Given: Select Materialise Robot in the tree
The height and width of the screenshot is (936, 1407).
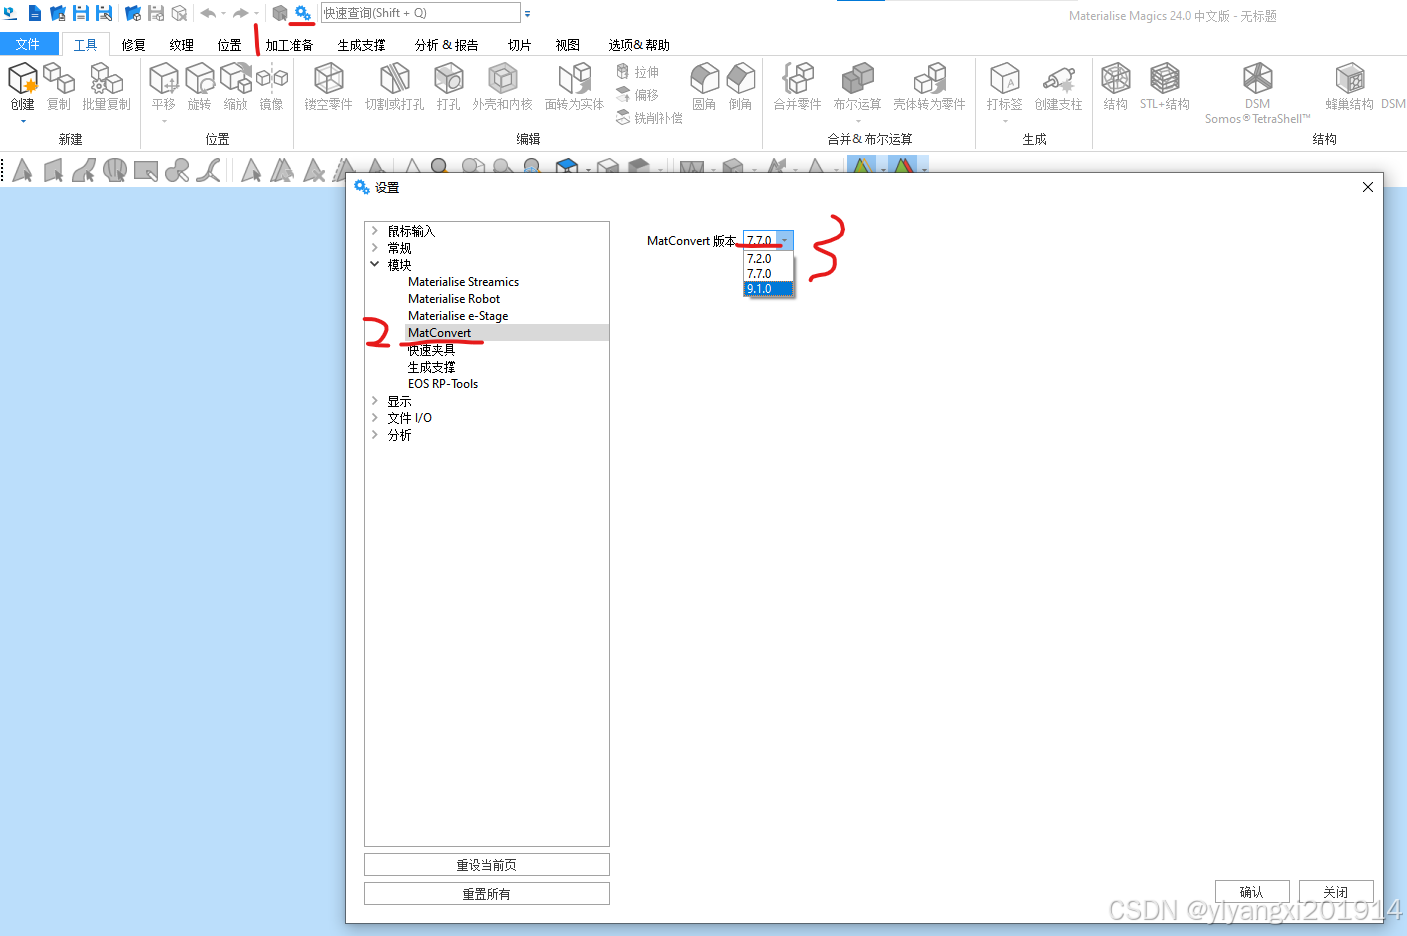Looking at the screenshot, I should click(454, 299).
